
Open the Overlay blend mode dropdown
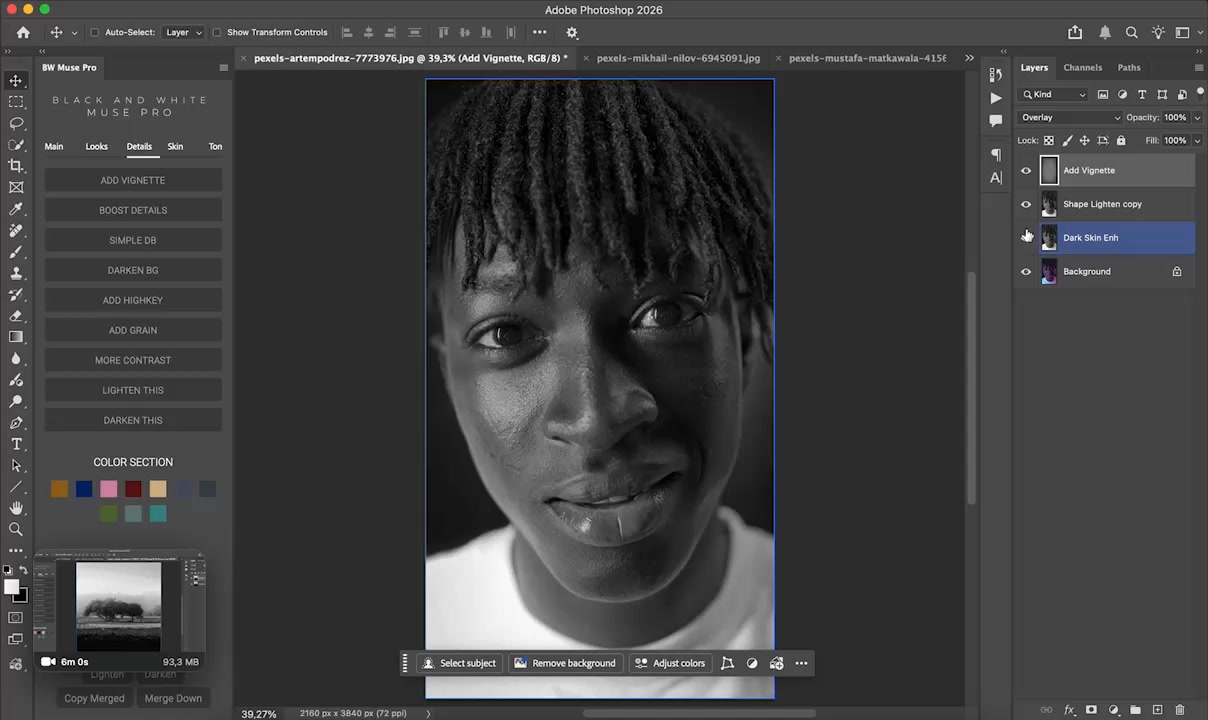(1070, 118)
